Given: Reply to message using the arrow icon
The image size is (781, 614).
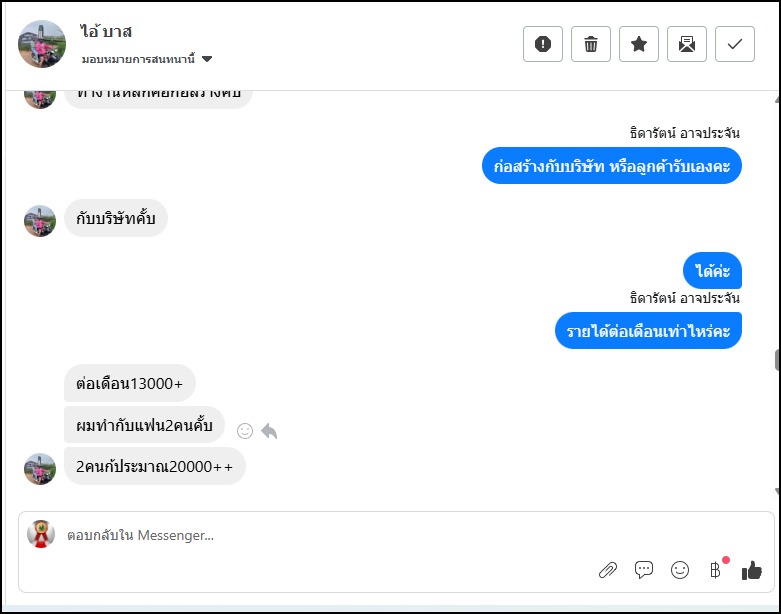Looking at the screenshot, I should tap(269, 431).
